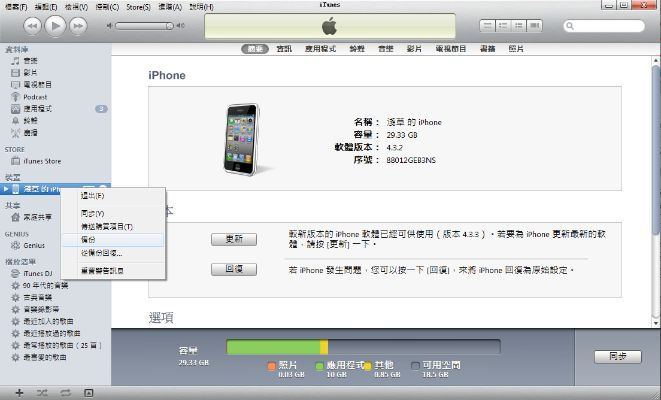Click the low-volume speaker icon
Screen dimensions: 661x400
point(109,26)
